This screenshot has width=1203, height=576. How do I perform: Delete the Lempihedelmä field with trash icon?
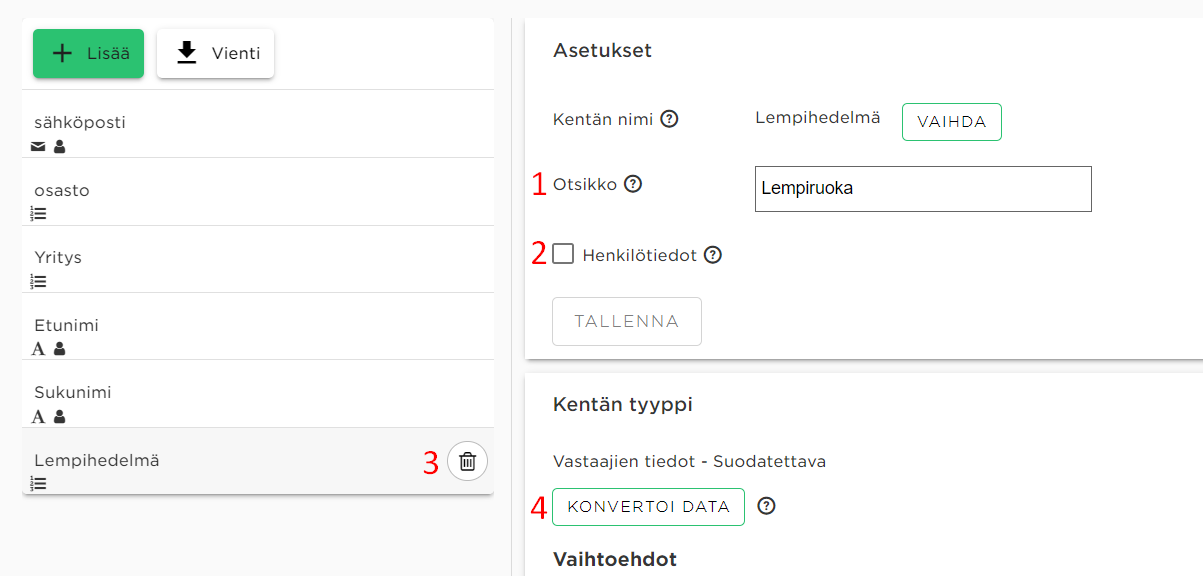coord(467,461)
